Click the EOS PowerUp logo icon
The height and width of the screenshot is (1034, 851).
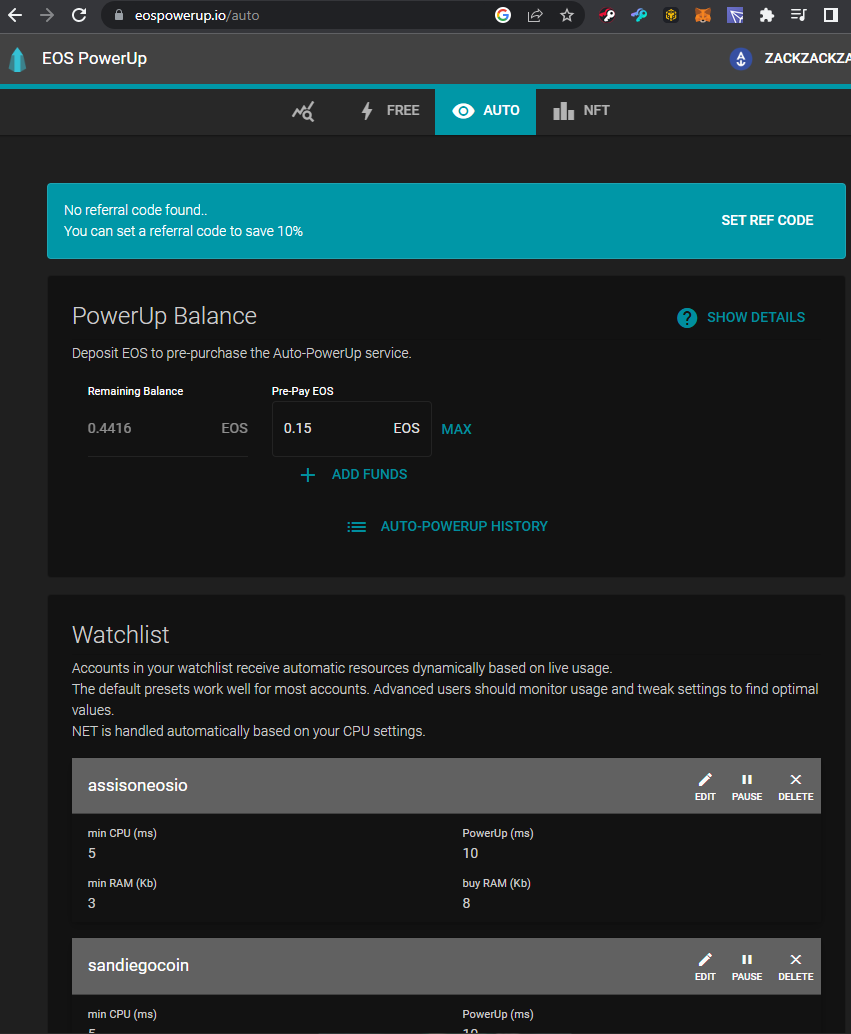click(x=18, y=59)
